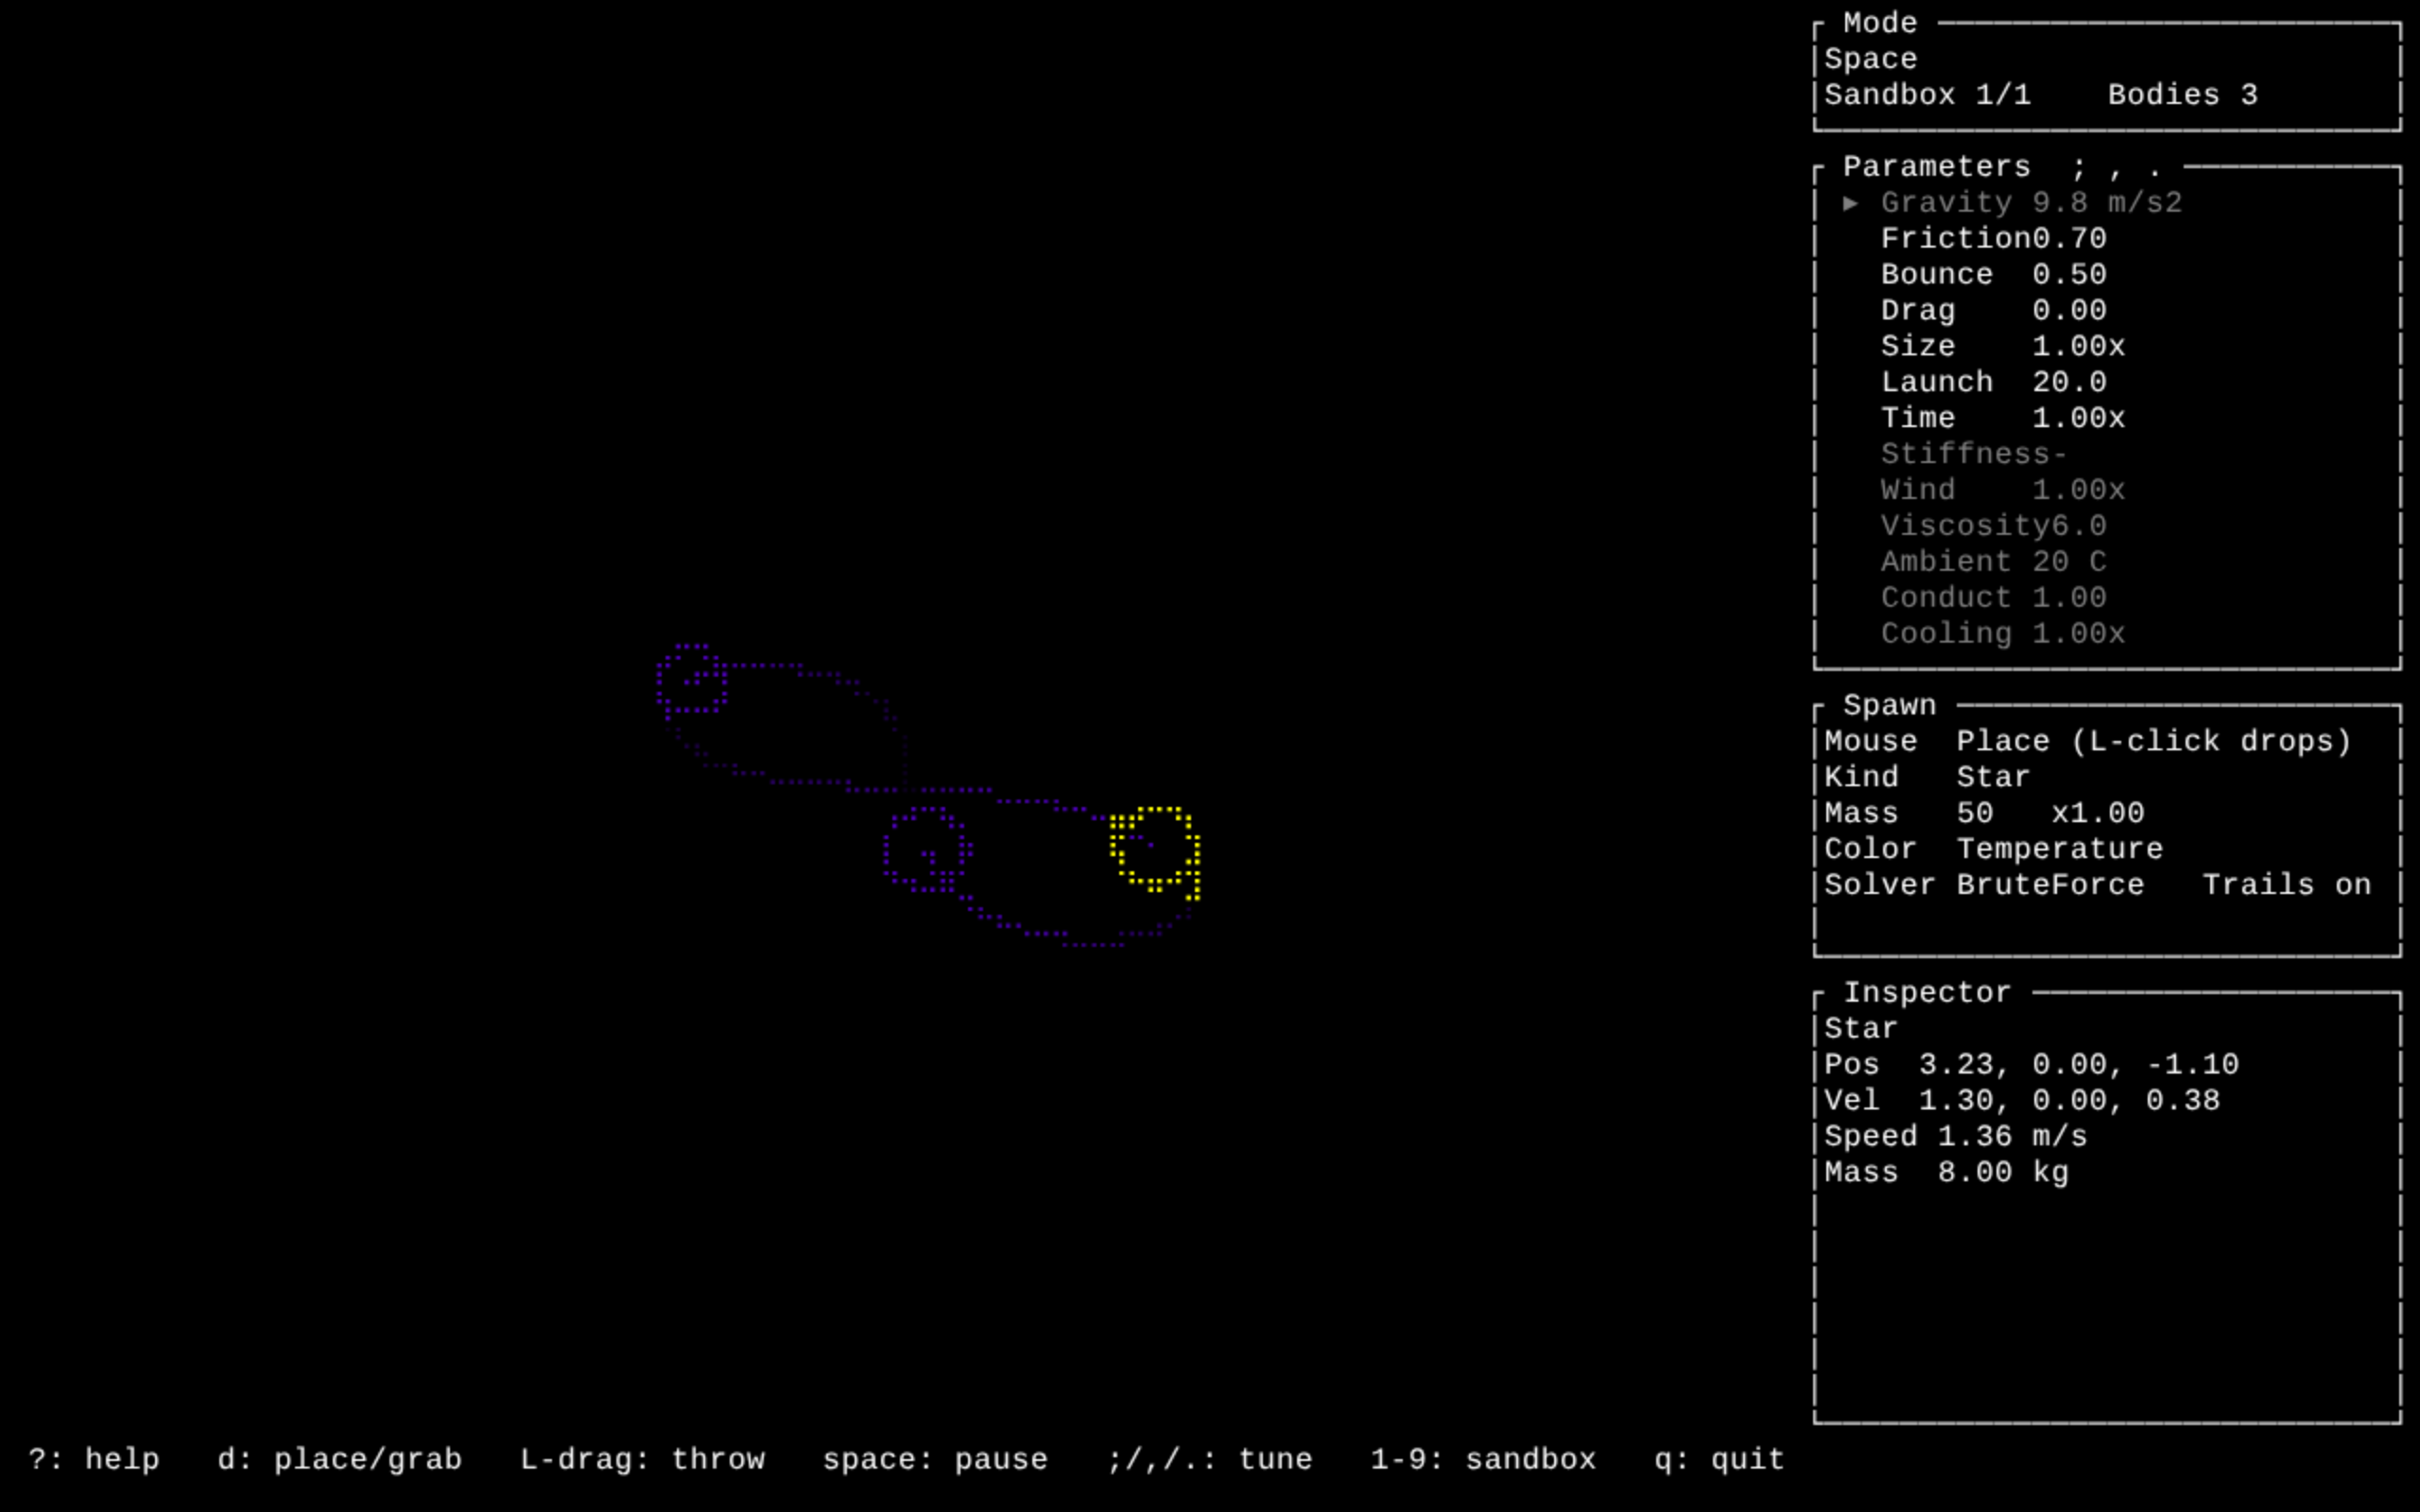The width and height of the screenshot is (2420, 1512).
Task: Select the Conduct 1.00 row
Action: (x=1993, y=599)
